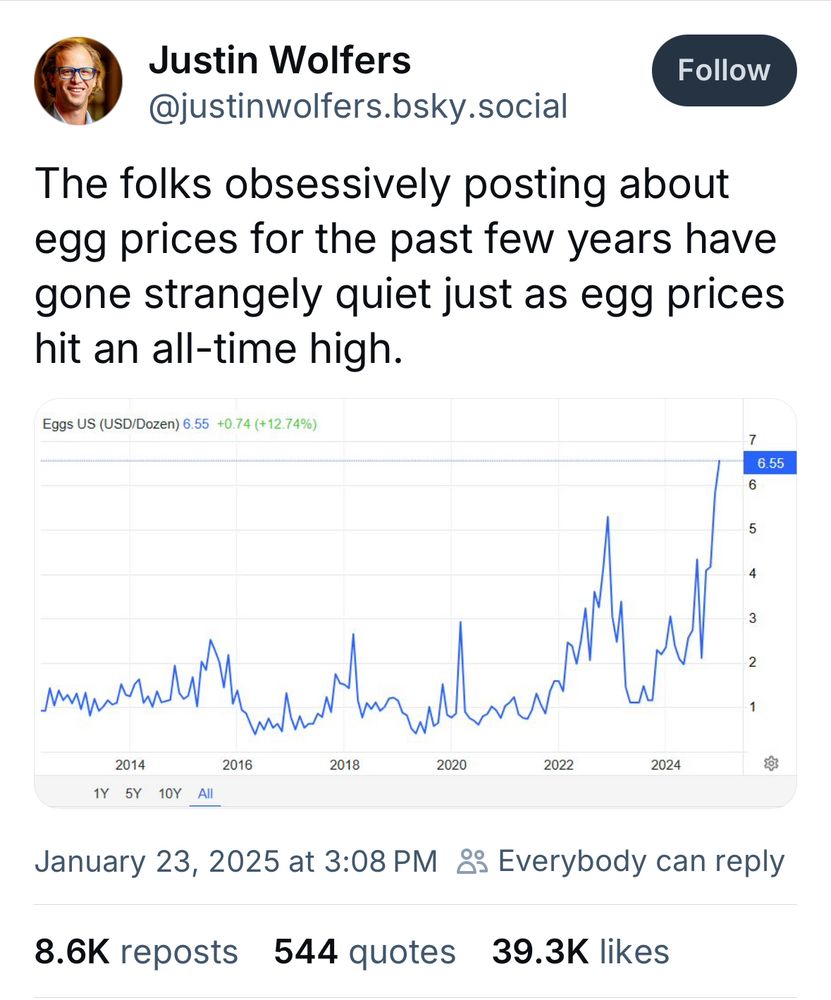Screen dimensions: 831x1000
Task: Select the All chart range
Action: tap(205, 793)
